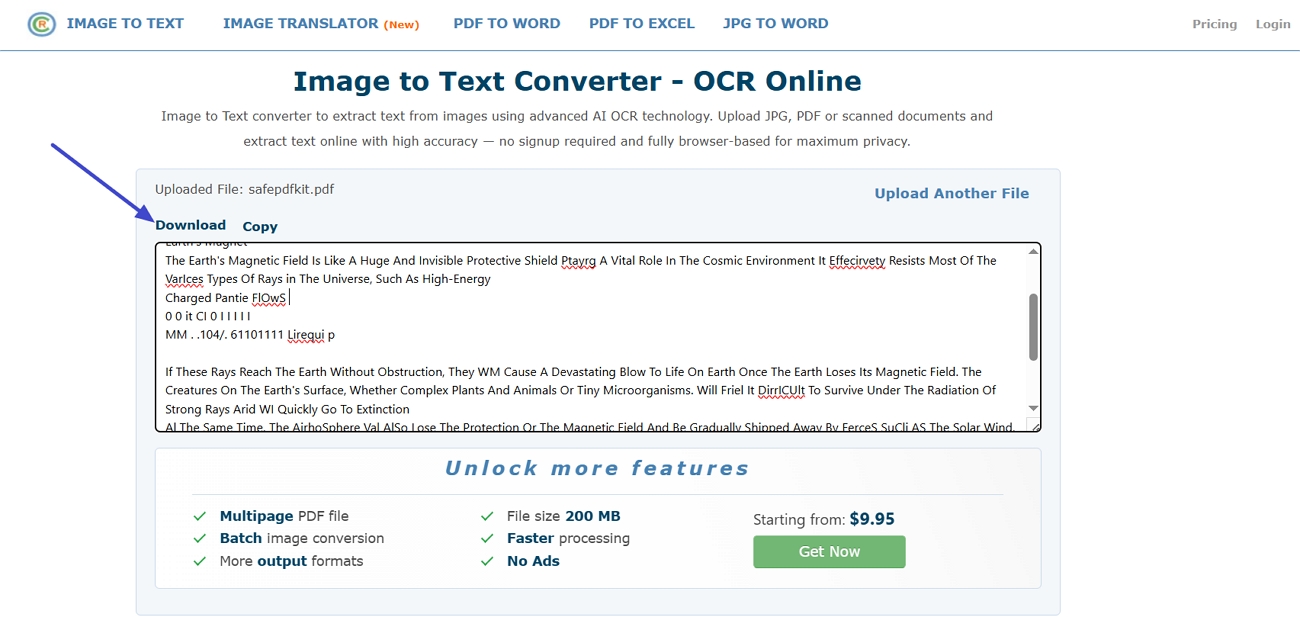
Task: Click the checkmark icon beside File size 200 MB
Action: (x=487, y=516)
